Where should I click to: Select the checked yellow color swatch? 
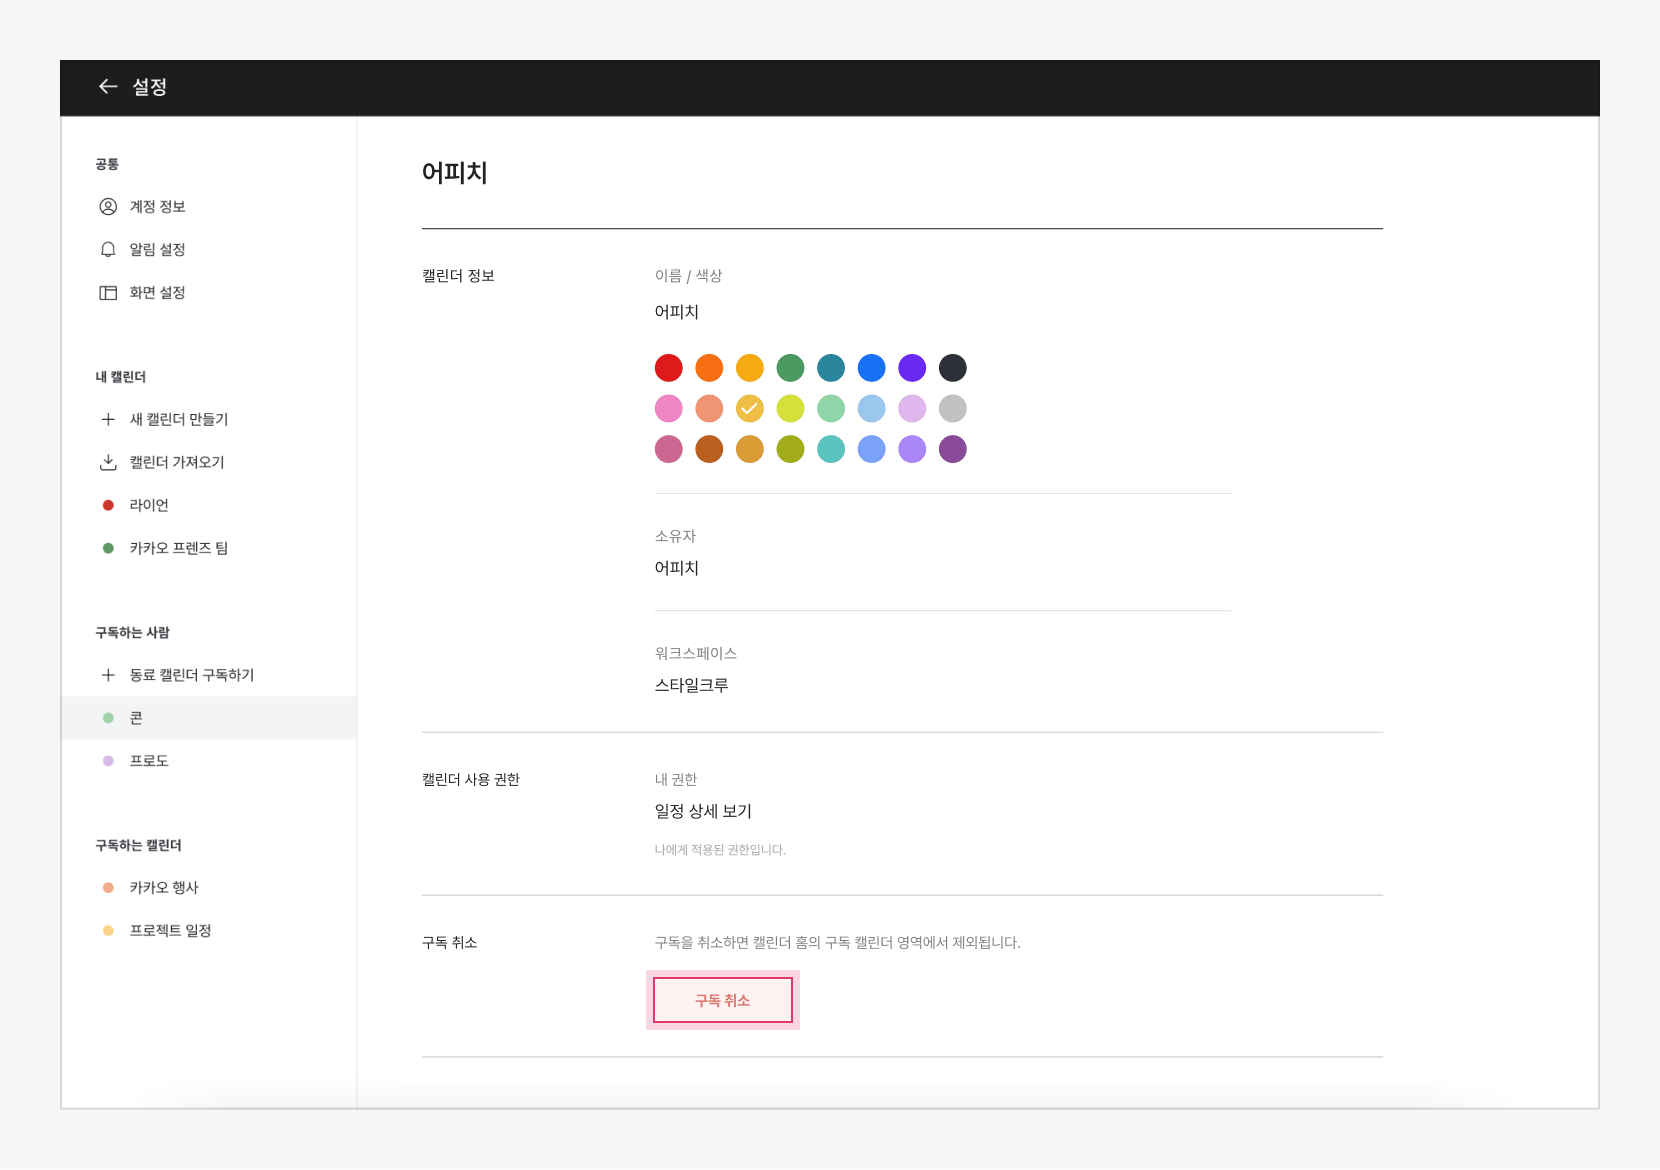750,409
